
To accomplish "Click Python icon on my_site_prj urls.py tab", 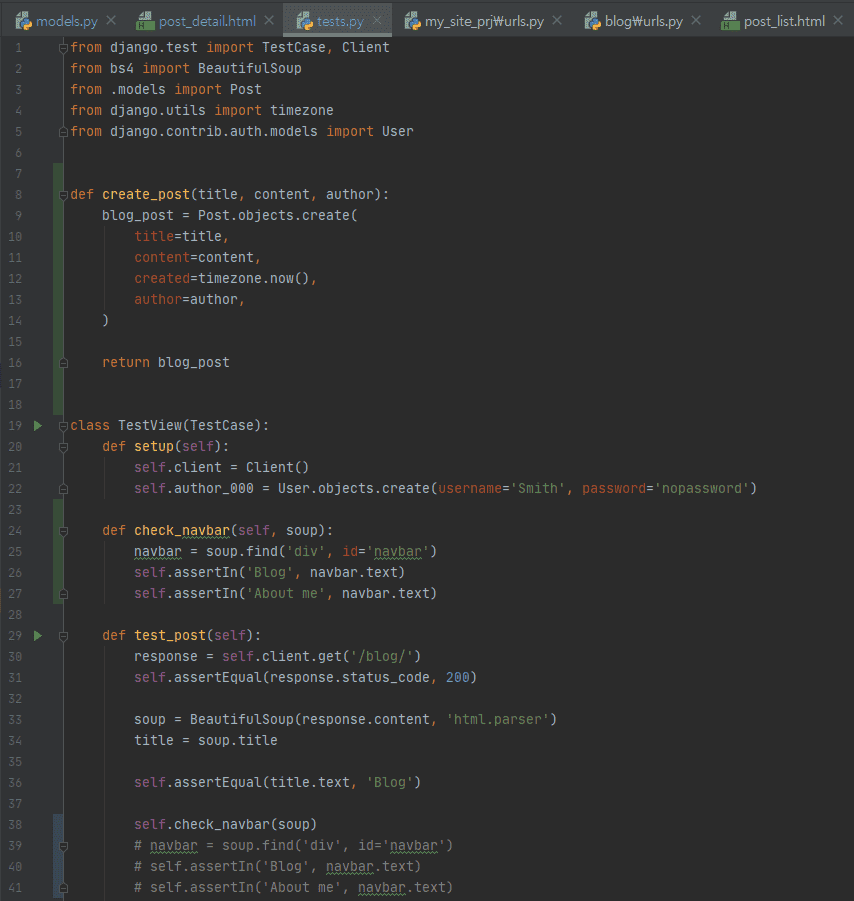I will click(x=413, y=21).
